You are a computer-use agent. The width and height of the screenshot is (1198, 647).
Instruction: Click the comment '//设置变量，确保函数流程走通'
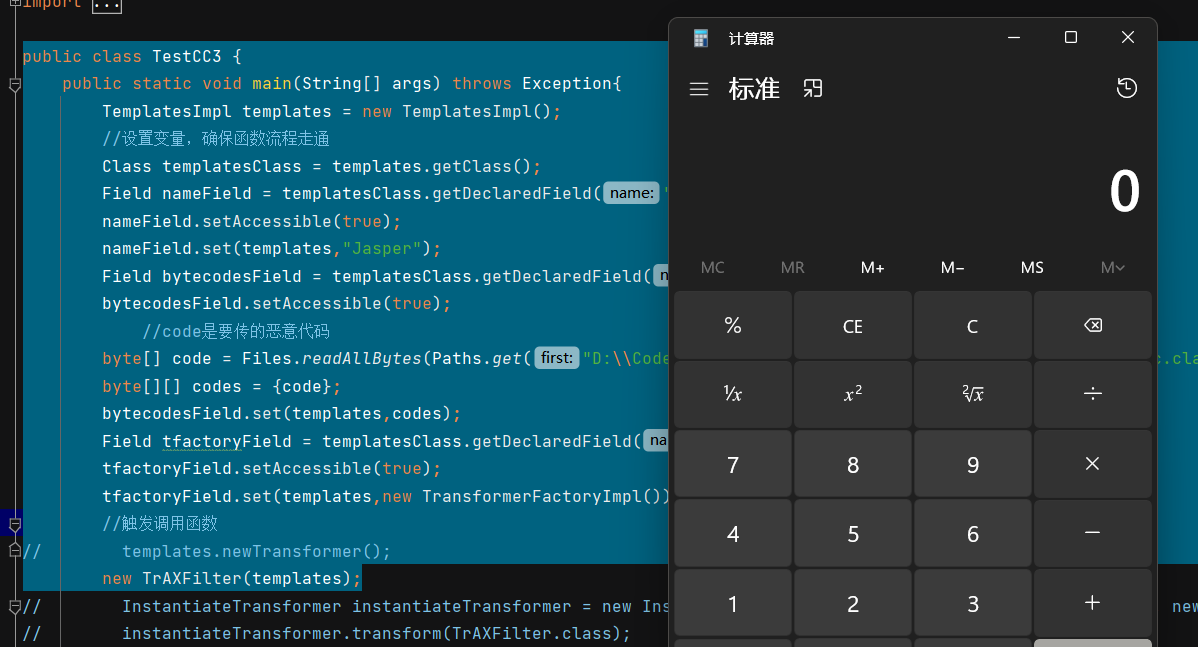[x=215, y=139]
